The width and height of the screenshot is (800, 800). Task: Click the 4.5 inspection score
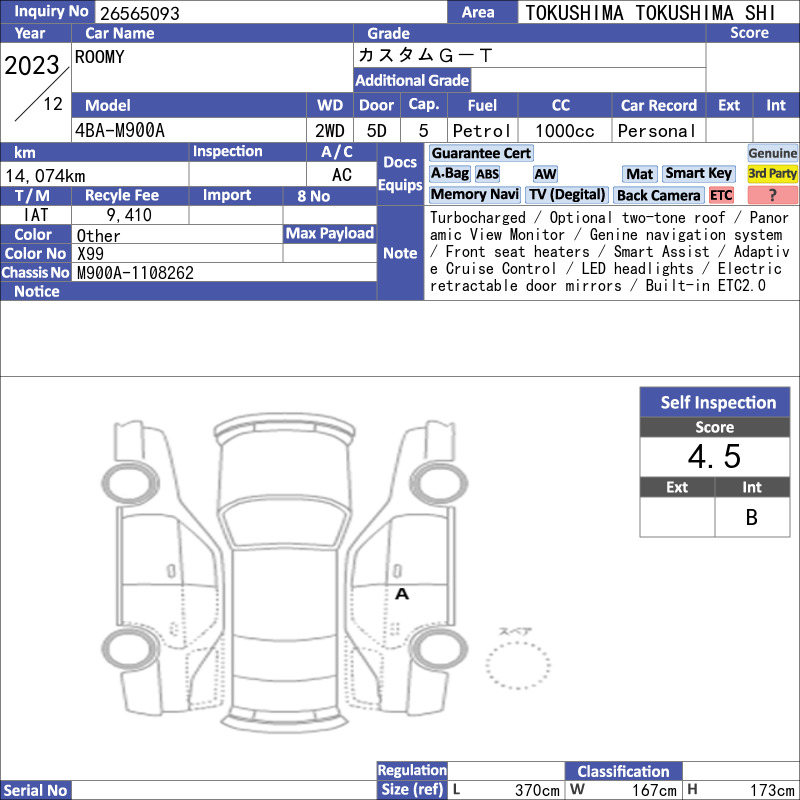pos(714,456)
